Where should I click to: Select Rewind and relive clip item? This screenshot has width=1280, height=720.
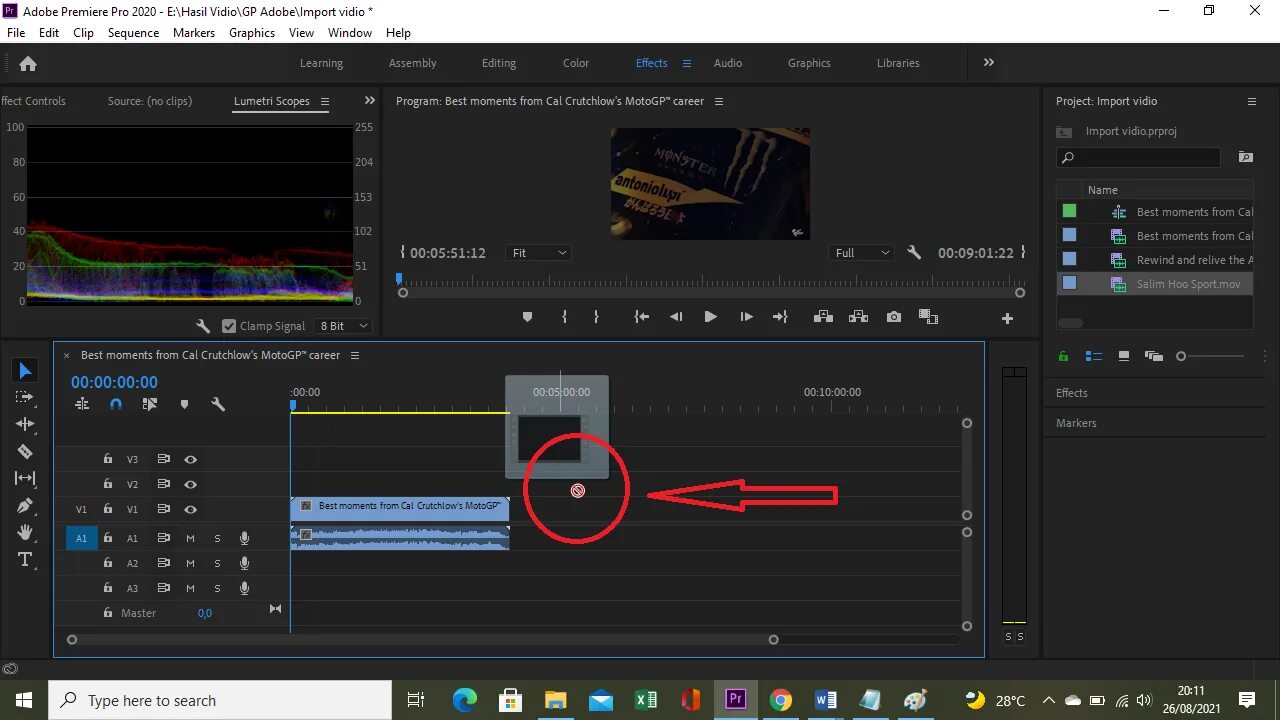[x=1156, y=260]
